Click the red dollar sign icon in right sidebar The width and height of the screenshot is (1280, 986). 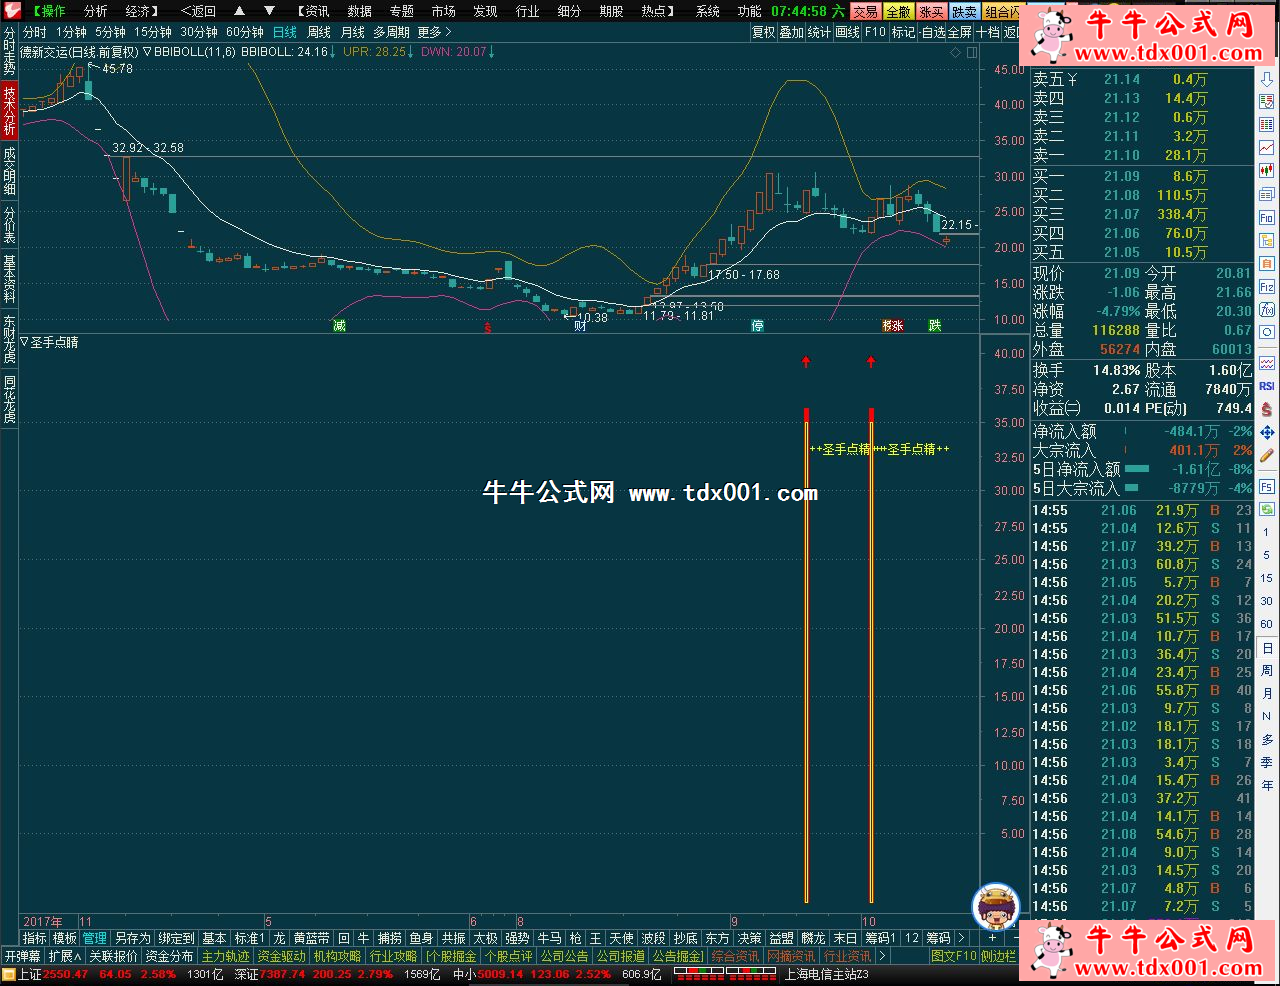[x=1267, y=409]
